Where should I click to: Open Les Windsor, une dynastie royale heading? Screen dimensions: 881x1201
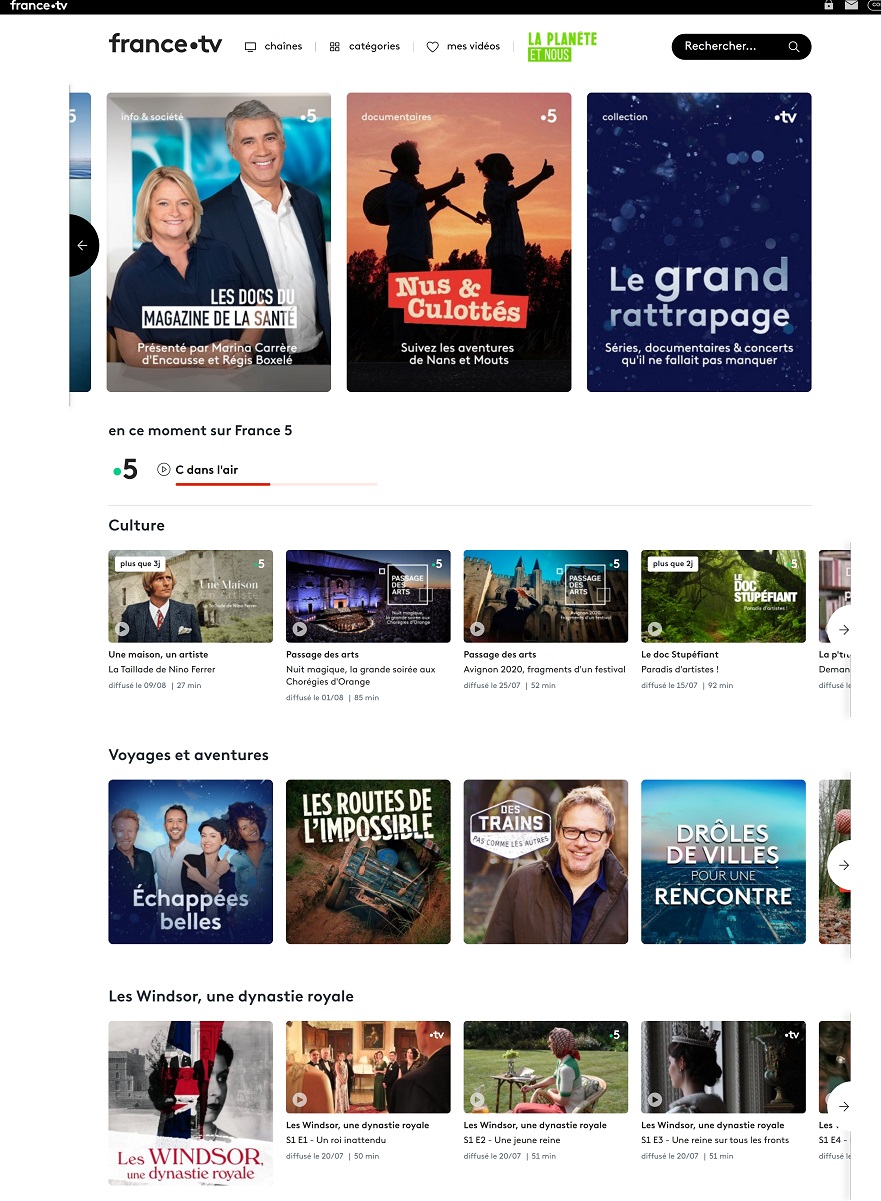point(231,996)
